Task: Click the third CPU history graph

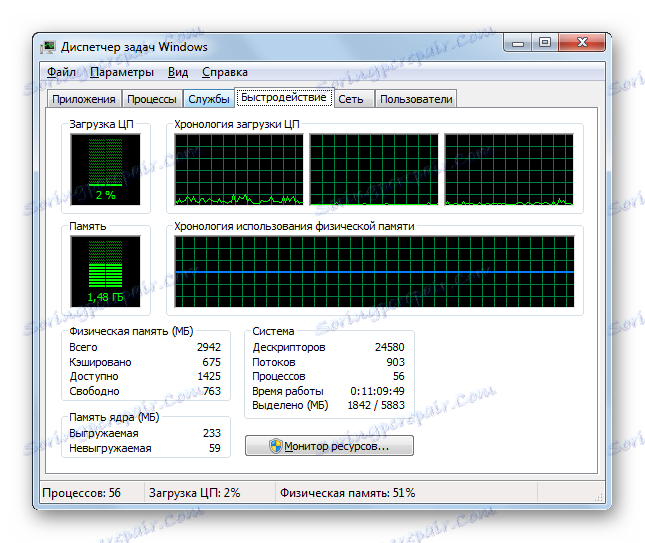Action: pyautogui.click(x=509, y=169)
